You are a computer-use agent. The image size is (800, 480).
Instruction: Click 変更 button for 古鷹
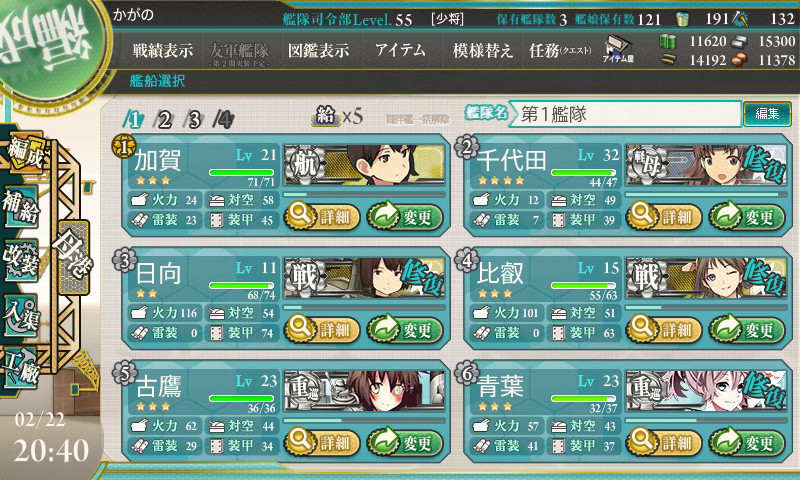click(x=405, y=442)
